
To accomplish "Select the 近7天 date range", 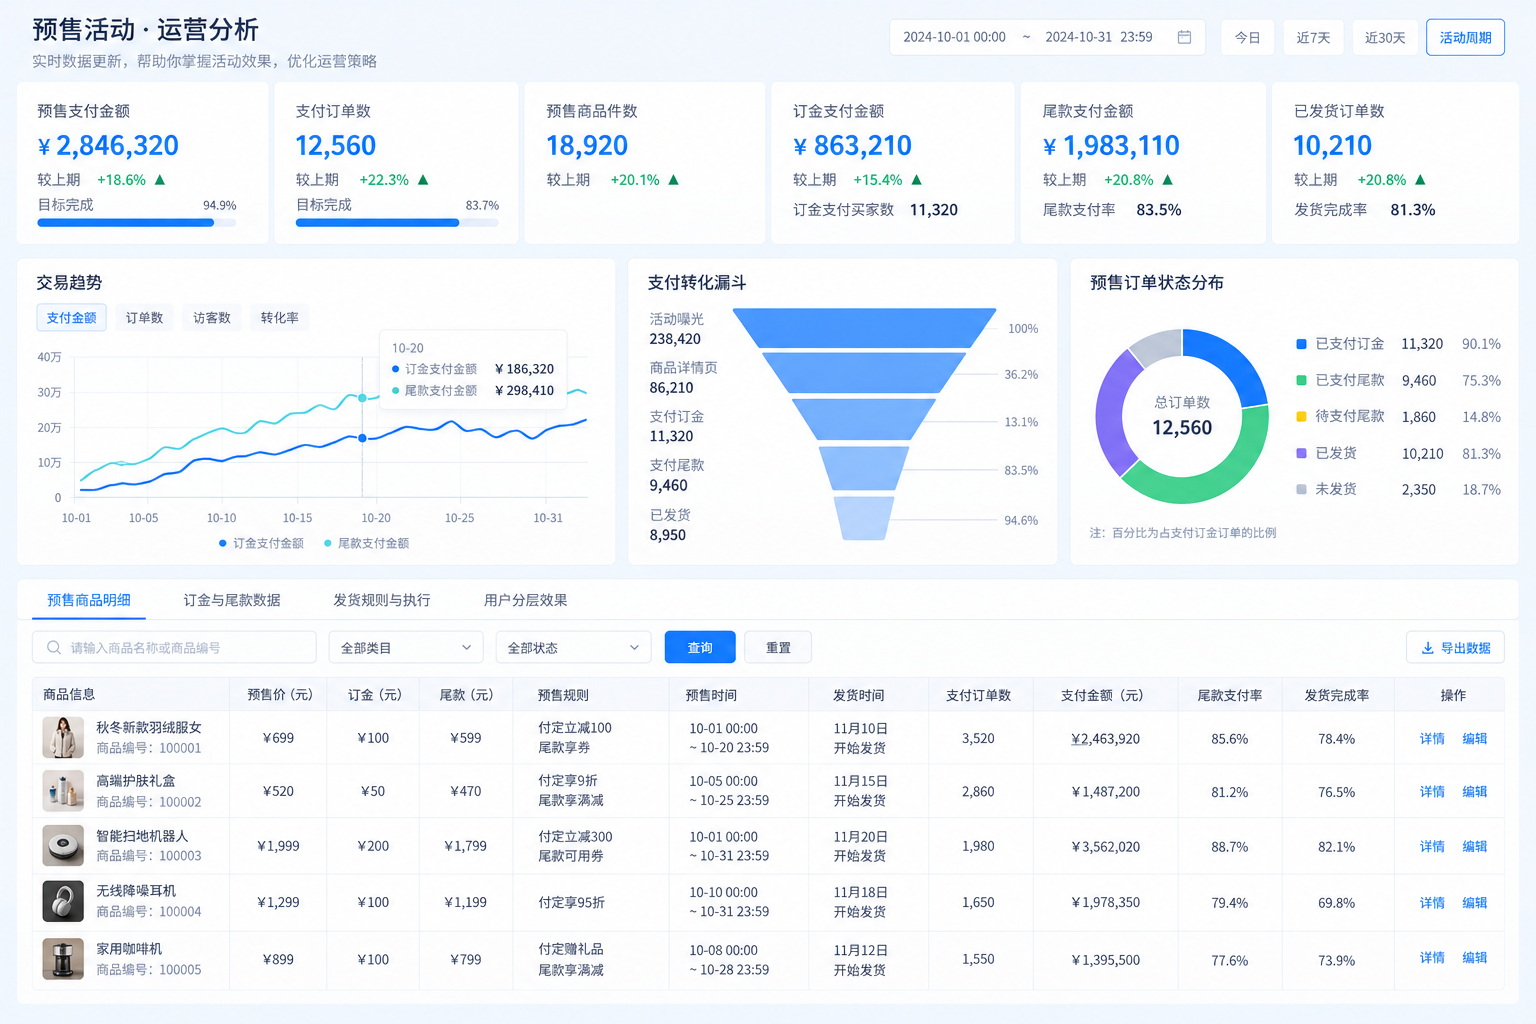I will click(1313, 38).
